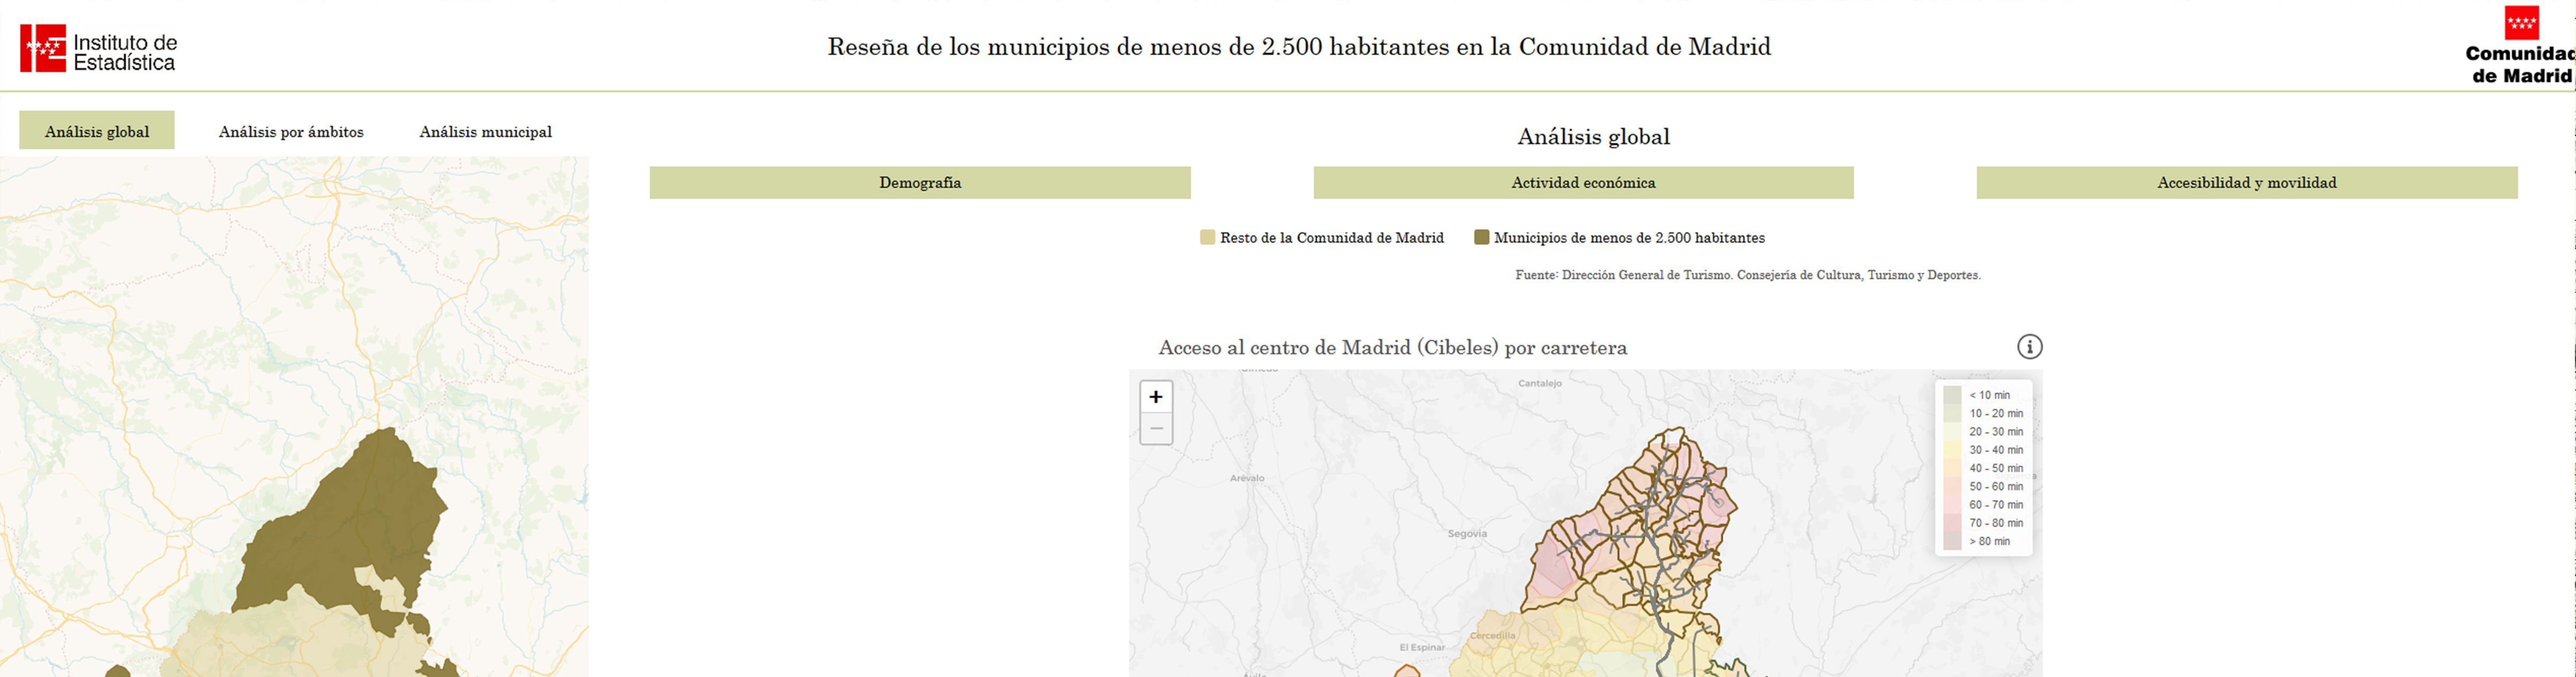Toggle Municipios de menos de 2.500 habitantes legend

(1619, 238)
